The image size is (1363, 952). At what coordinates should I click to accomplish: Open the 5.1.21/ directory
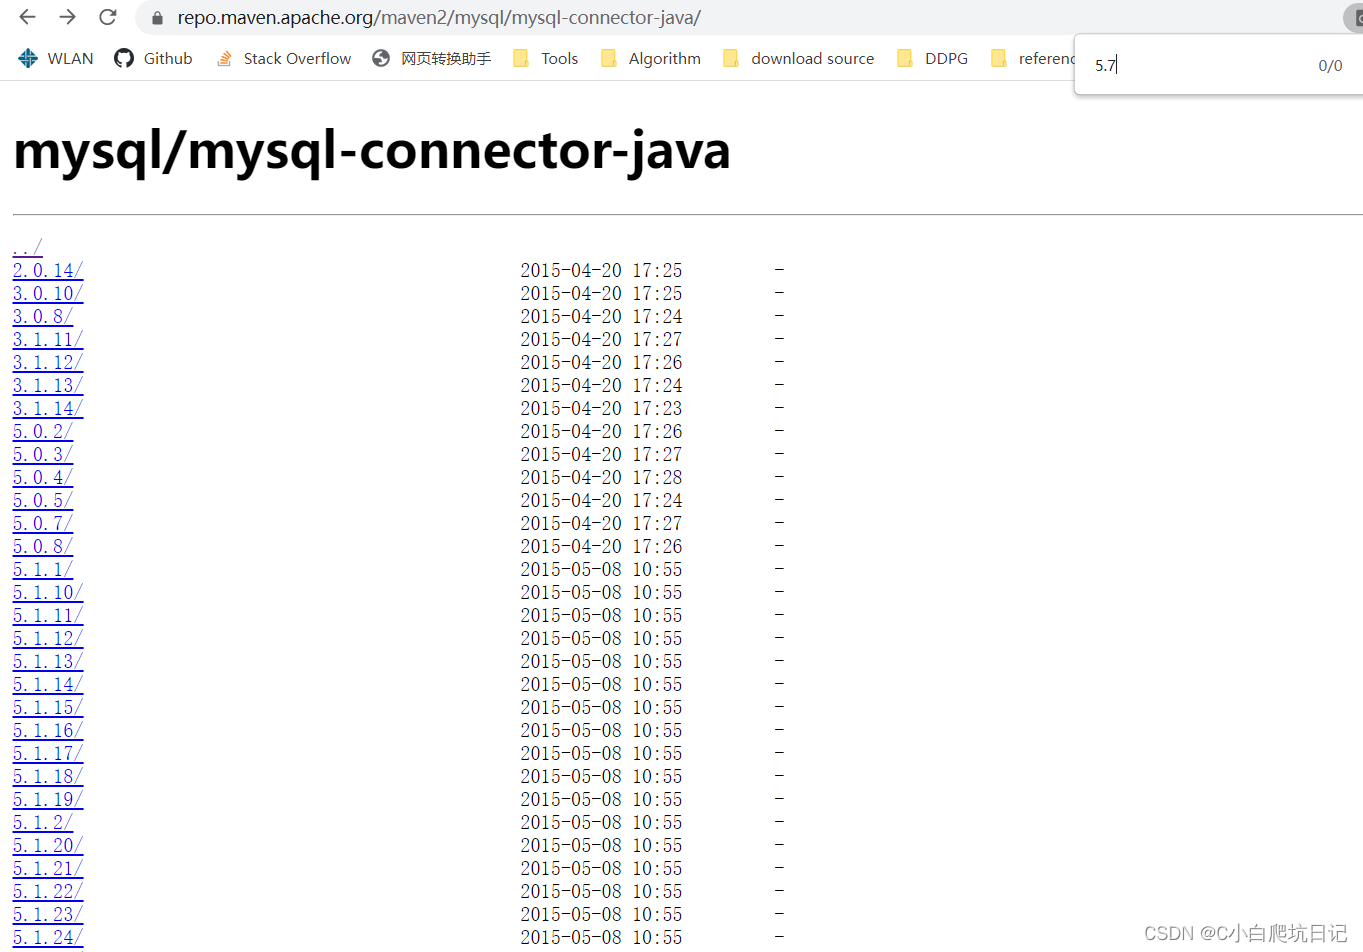point(48,868)
